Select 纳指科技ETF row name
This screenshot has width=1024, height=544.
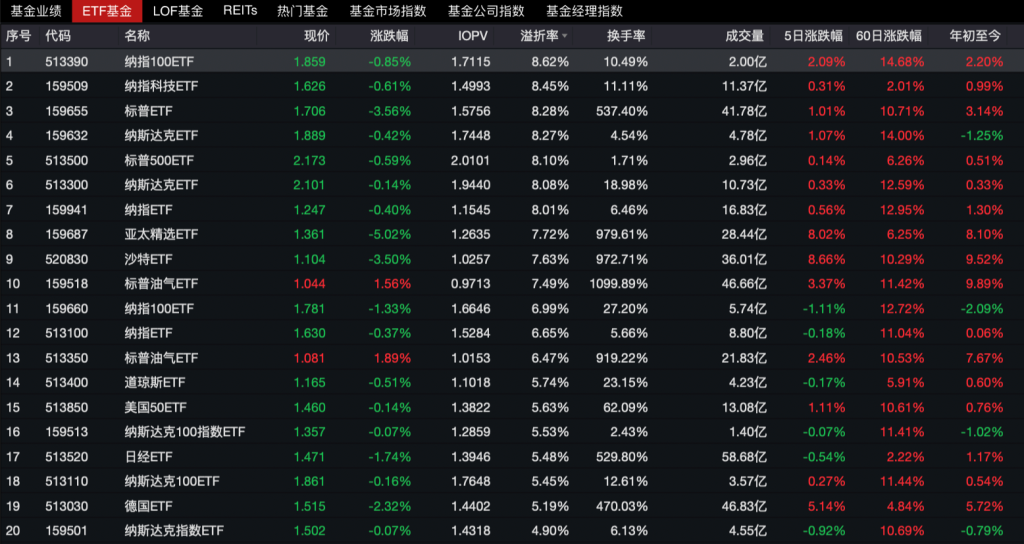click(161, 86)
